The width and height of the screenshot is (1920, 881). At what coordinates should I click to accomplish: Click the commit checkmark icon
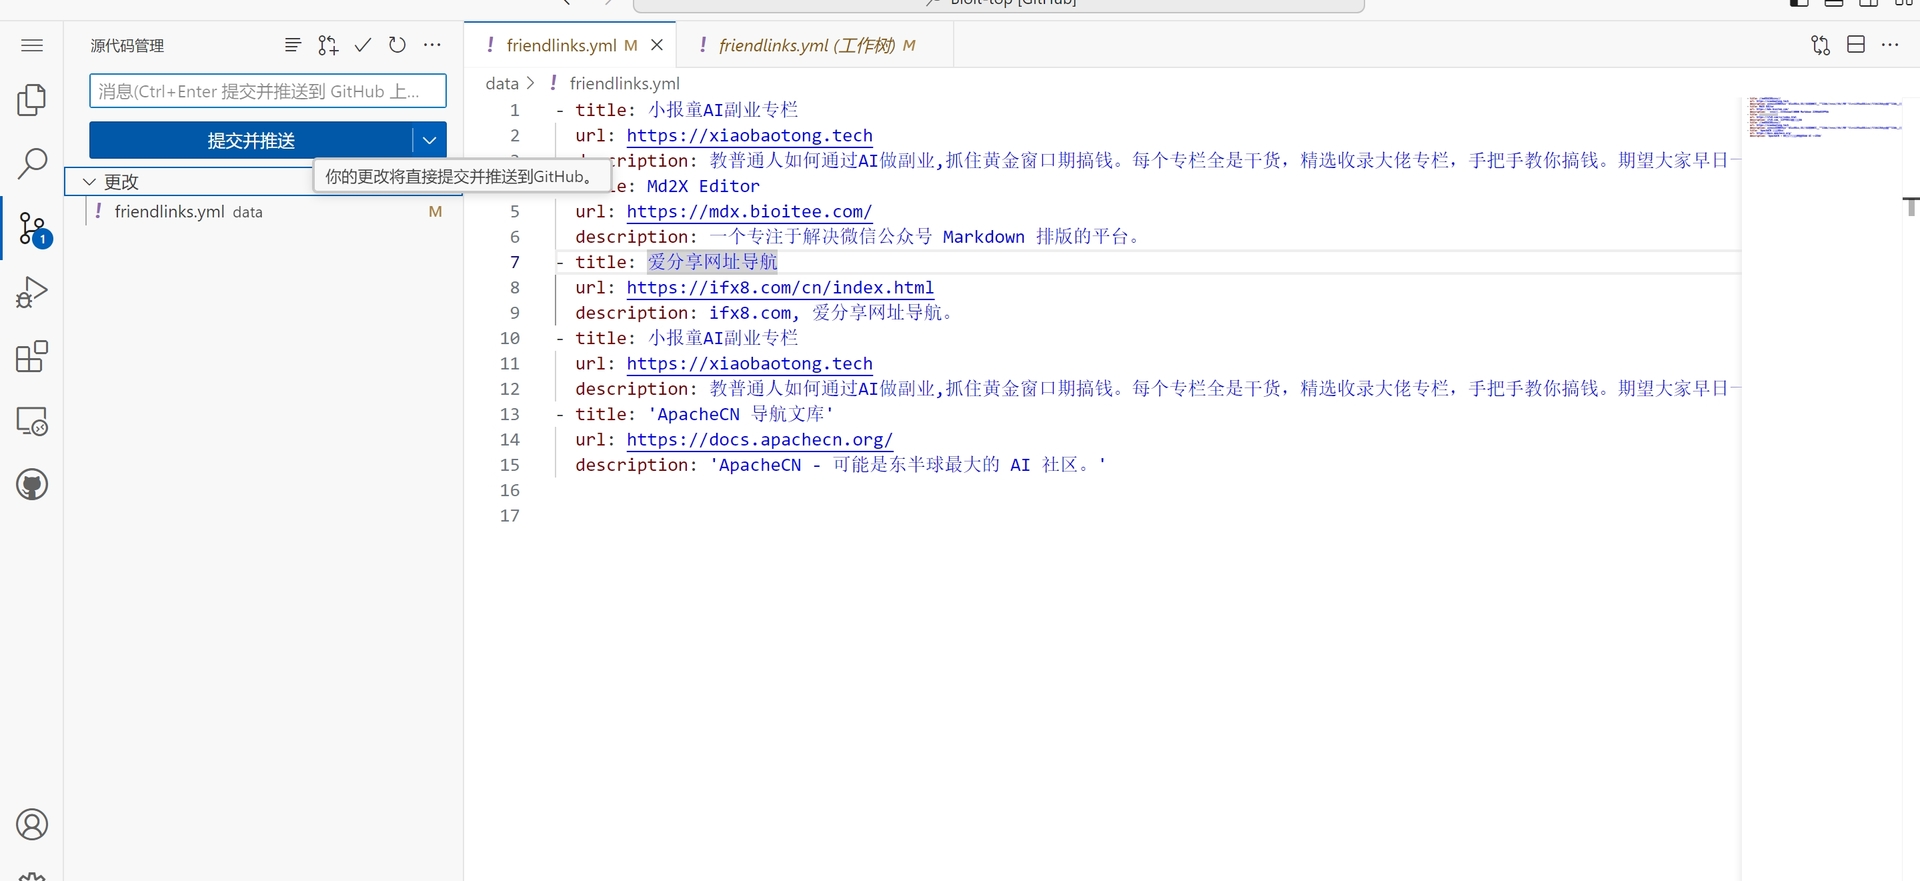pyautogui.click(x=363, y=45)
